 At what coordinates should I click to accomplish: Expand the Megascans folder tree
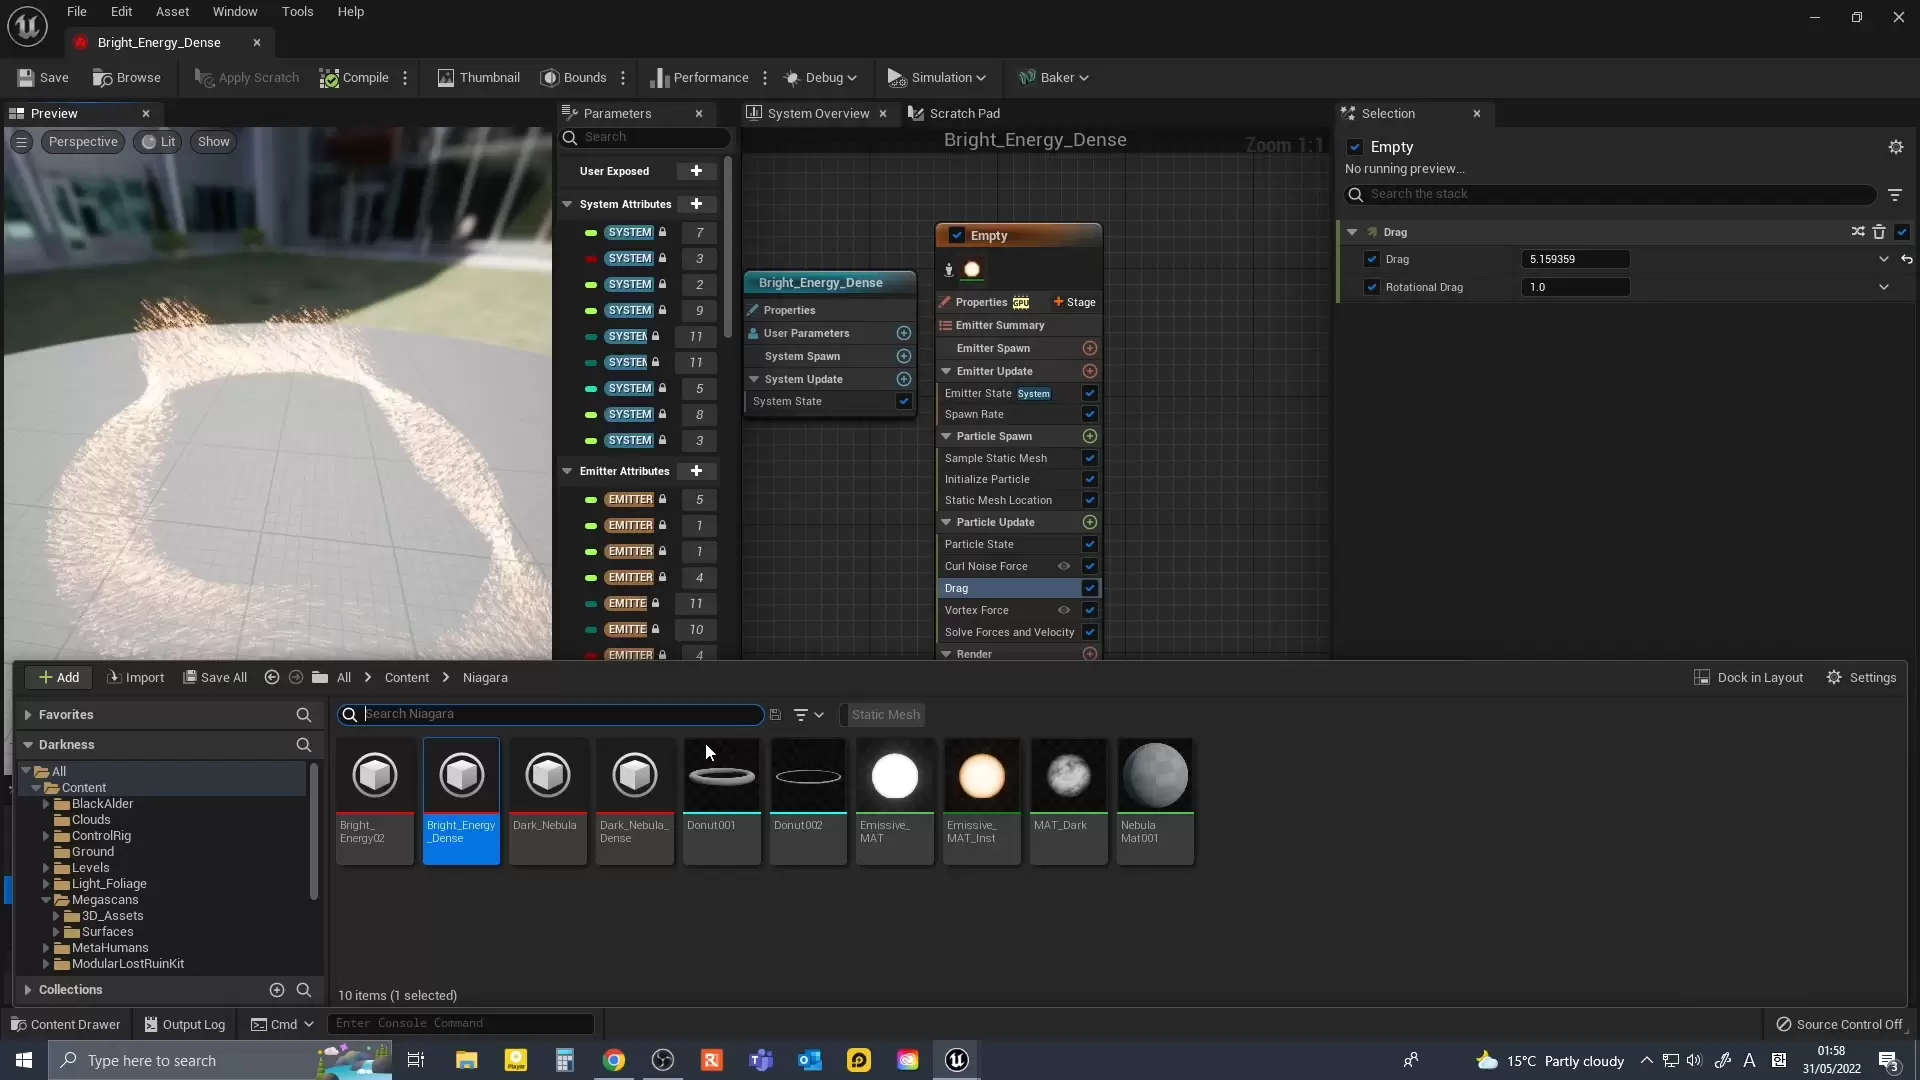pos(46,900)
